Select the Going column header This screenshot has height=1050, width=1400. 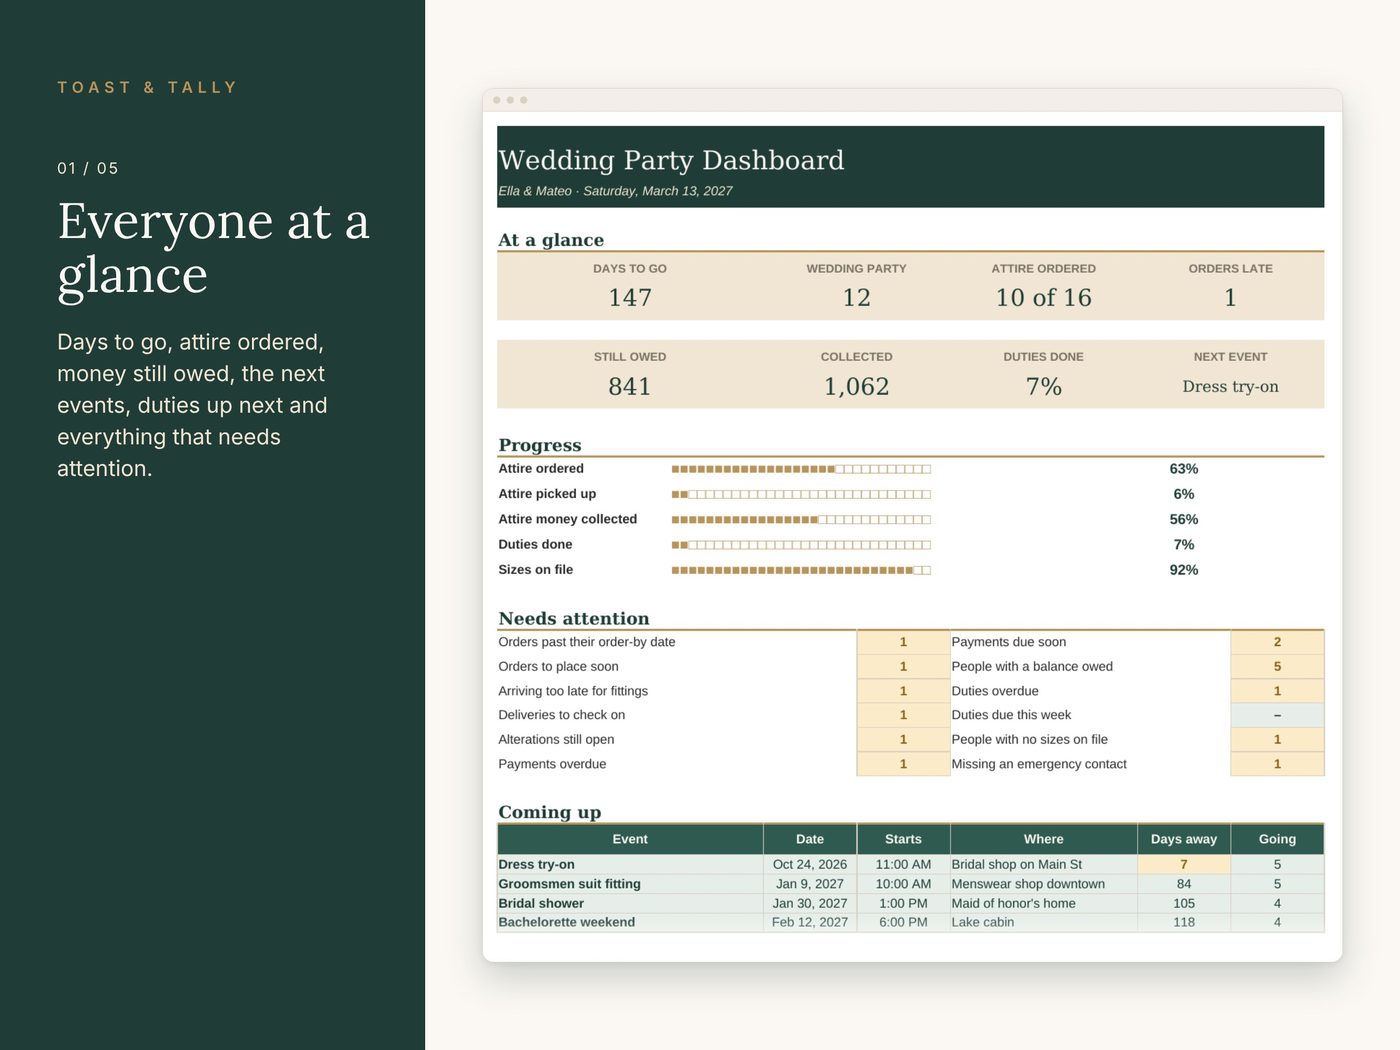pos(1277,839)
